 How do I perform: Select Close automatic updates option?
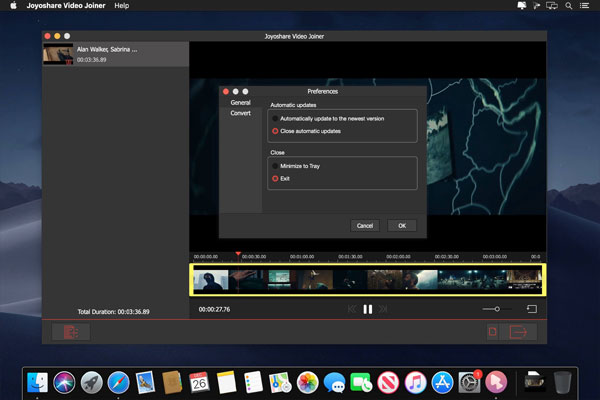pos(276,131)
